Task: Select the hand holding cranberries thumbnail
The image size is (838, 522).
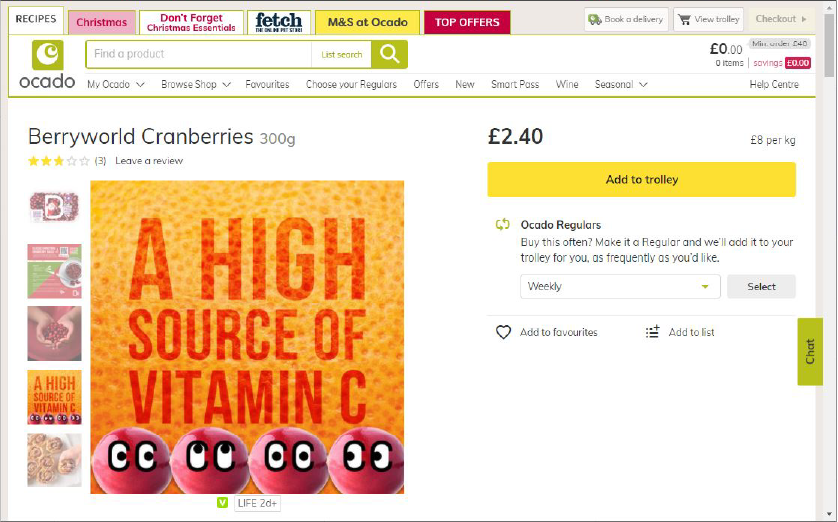Action: click(54, 333)
